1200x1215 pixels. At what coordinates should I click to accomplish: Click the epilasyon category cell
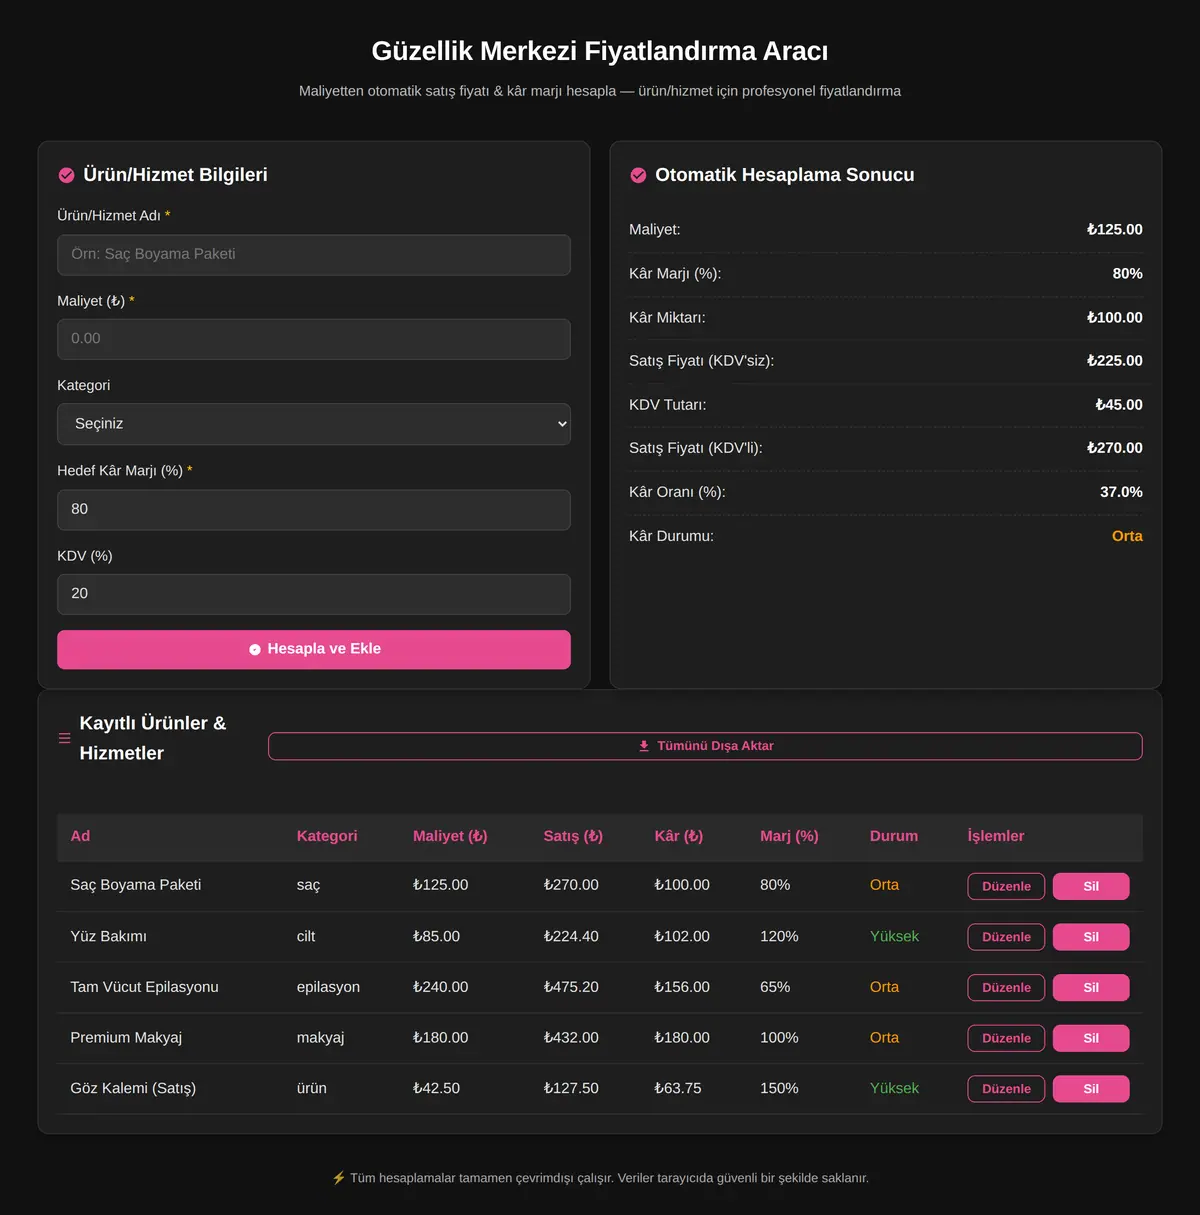pos(328,987)
